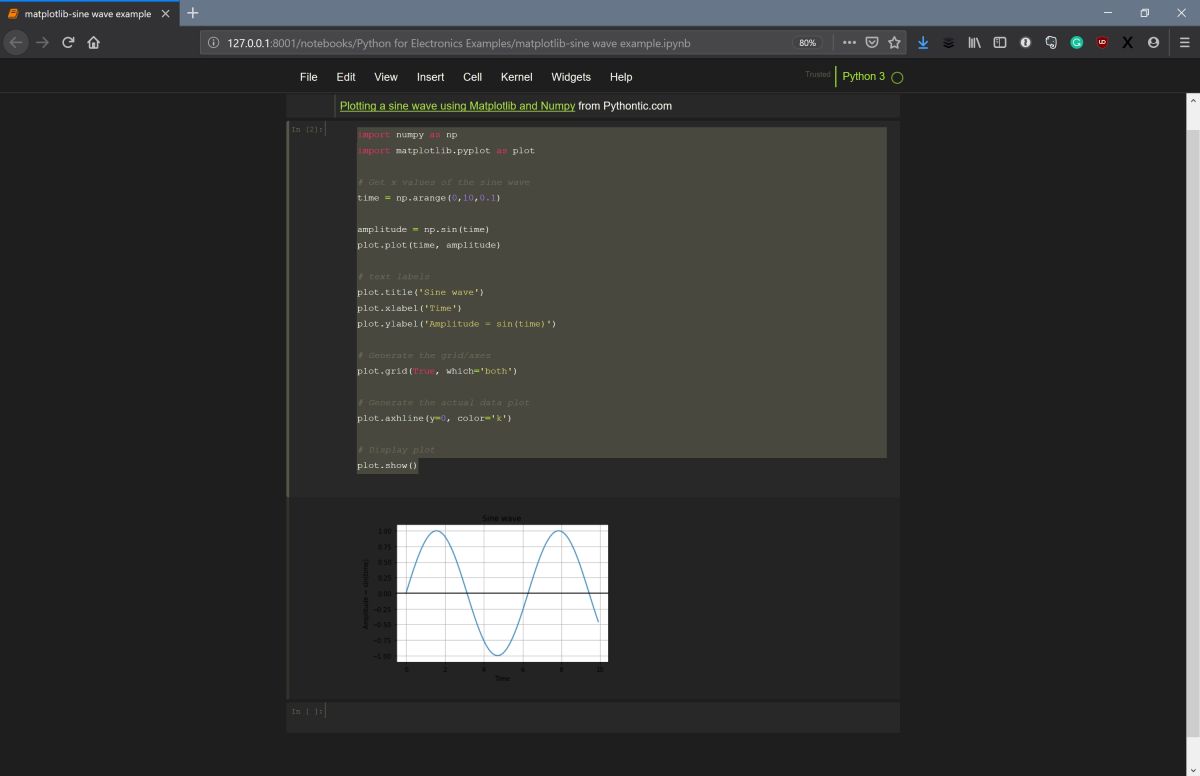Screen dimensions: 1200x776
Task: Click the black X extension icon
Action: 1128,43
